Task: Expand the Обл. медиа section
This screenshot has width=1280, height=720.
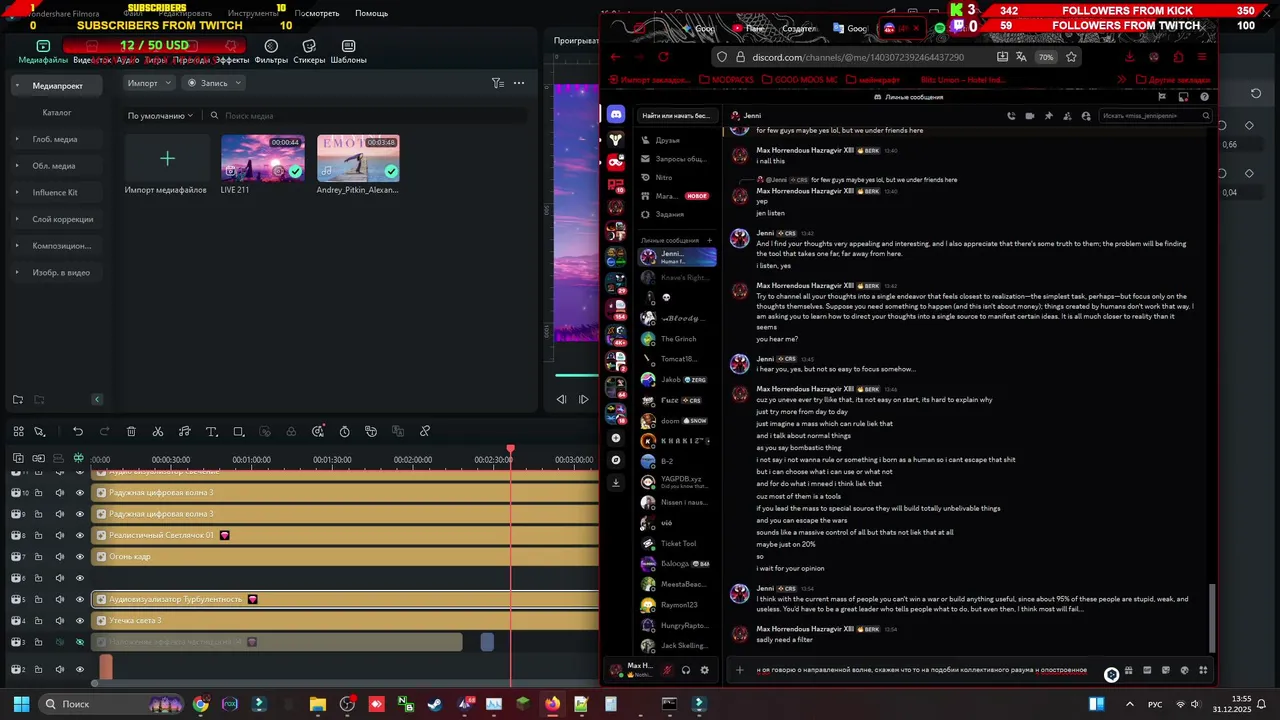Action: click(x=17, y=166)
